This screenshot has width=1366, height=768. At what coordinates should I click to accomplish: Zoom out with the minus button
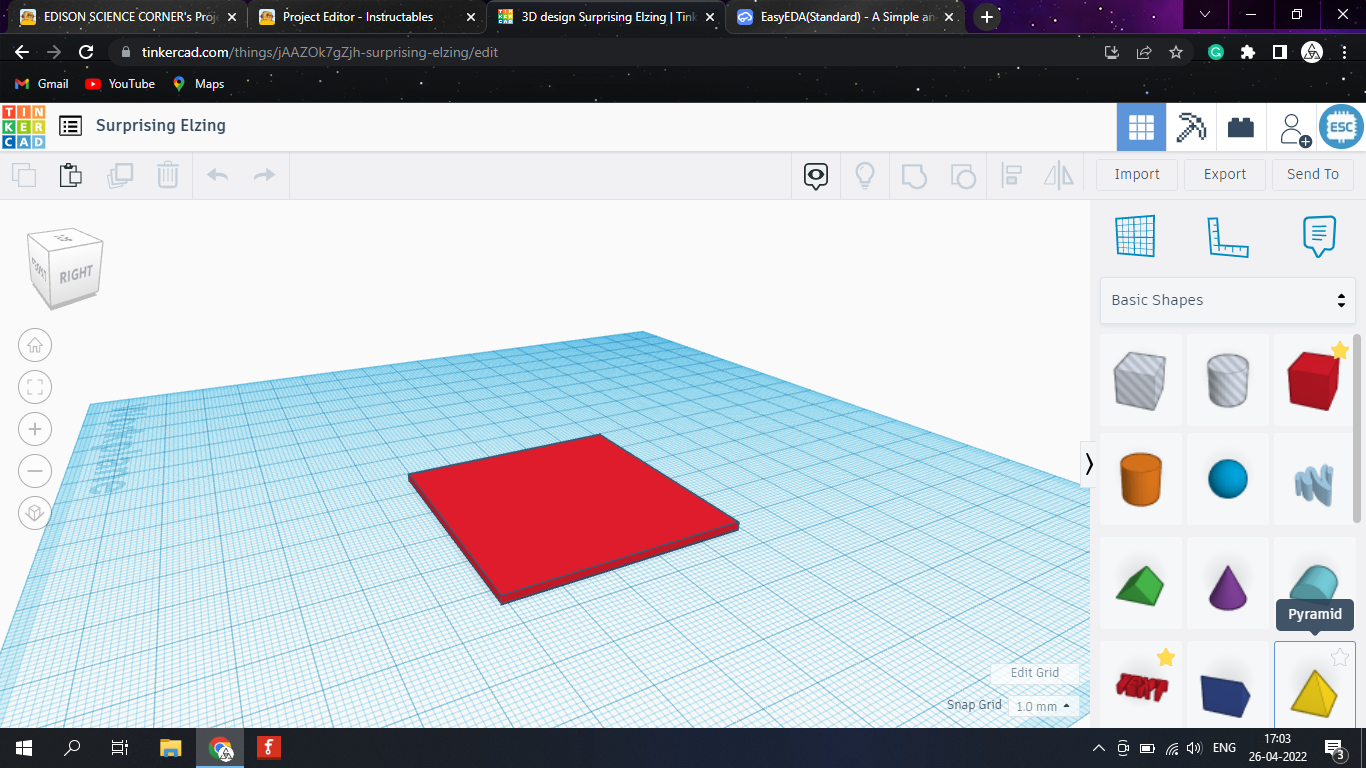click(35, 471)
